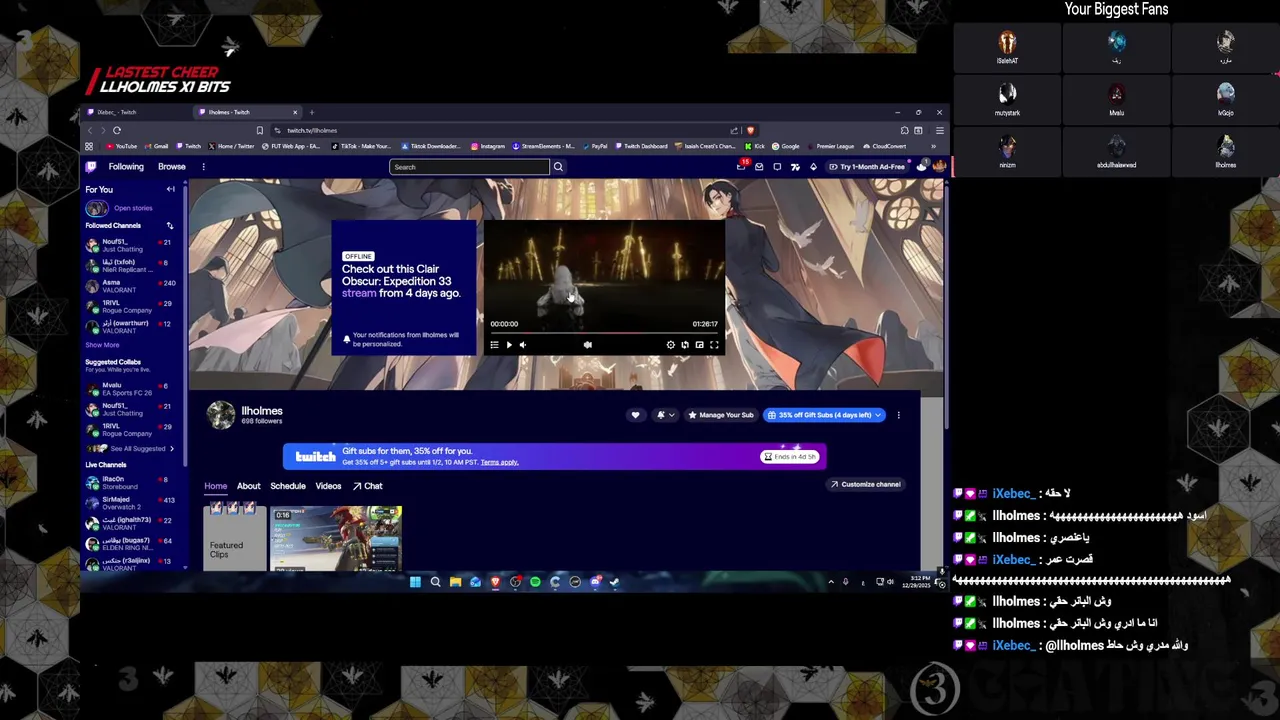
Task: Click Open stories link
Action: click(133, 208)
